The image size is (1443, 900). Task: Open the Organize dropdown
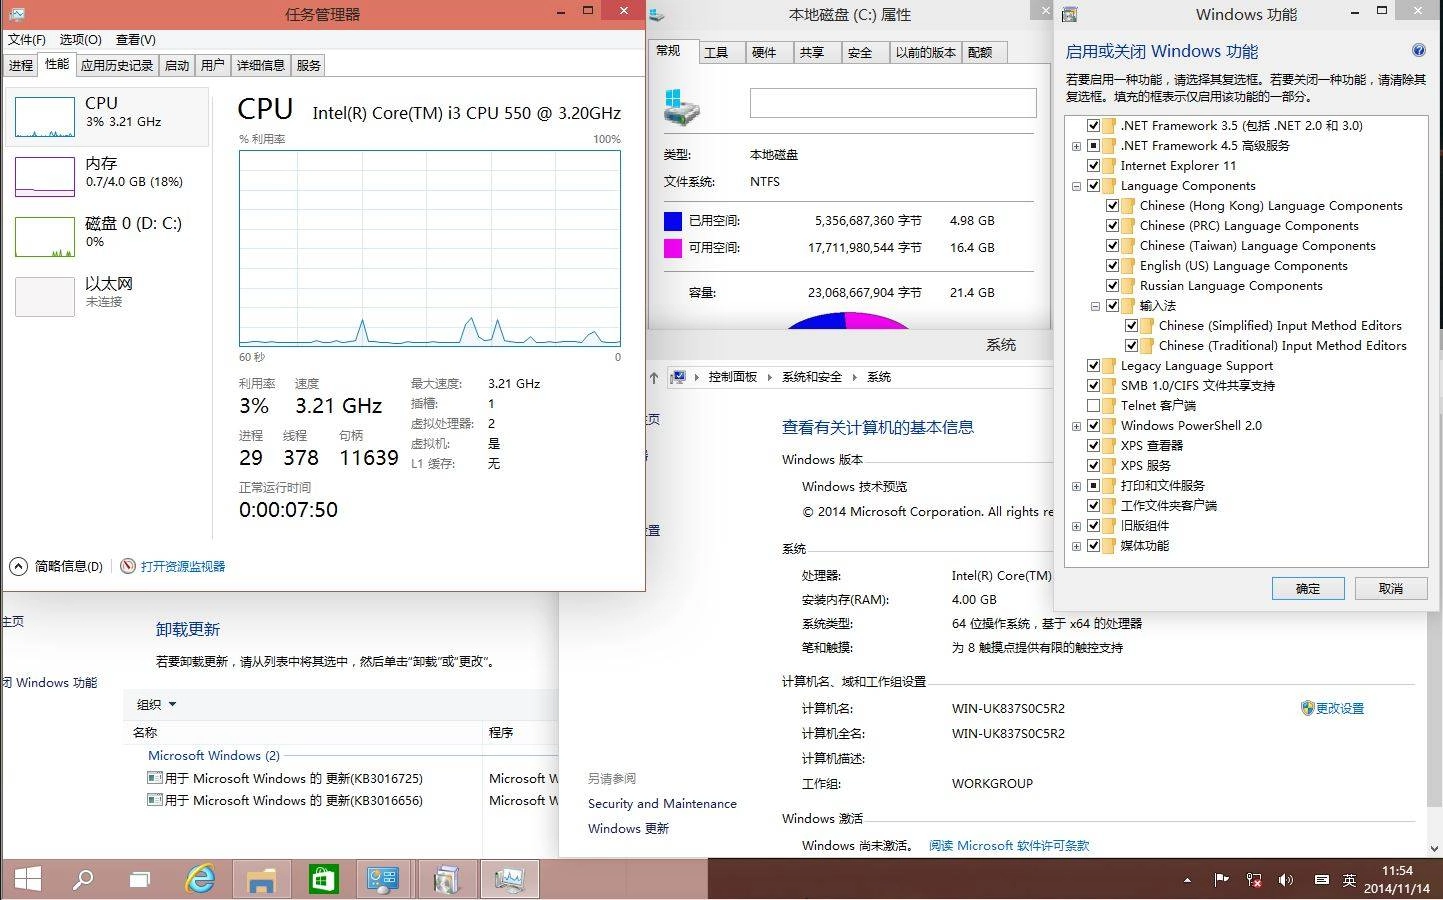tap(157, 704)
